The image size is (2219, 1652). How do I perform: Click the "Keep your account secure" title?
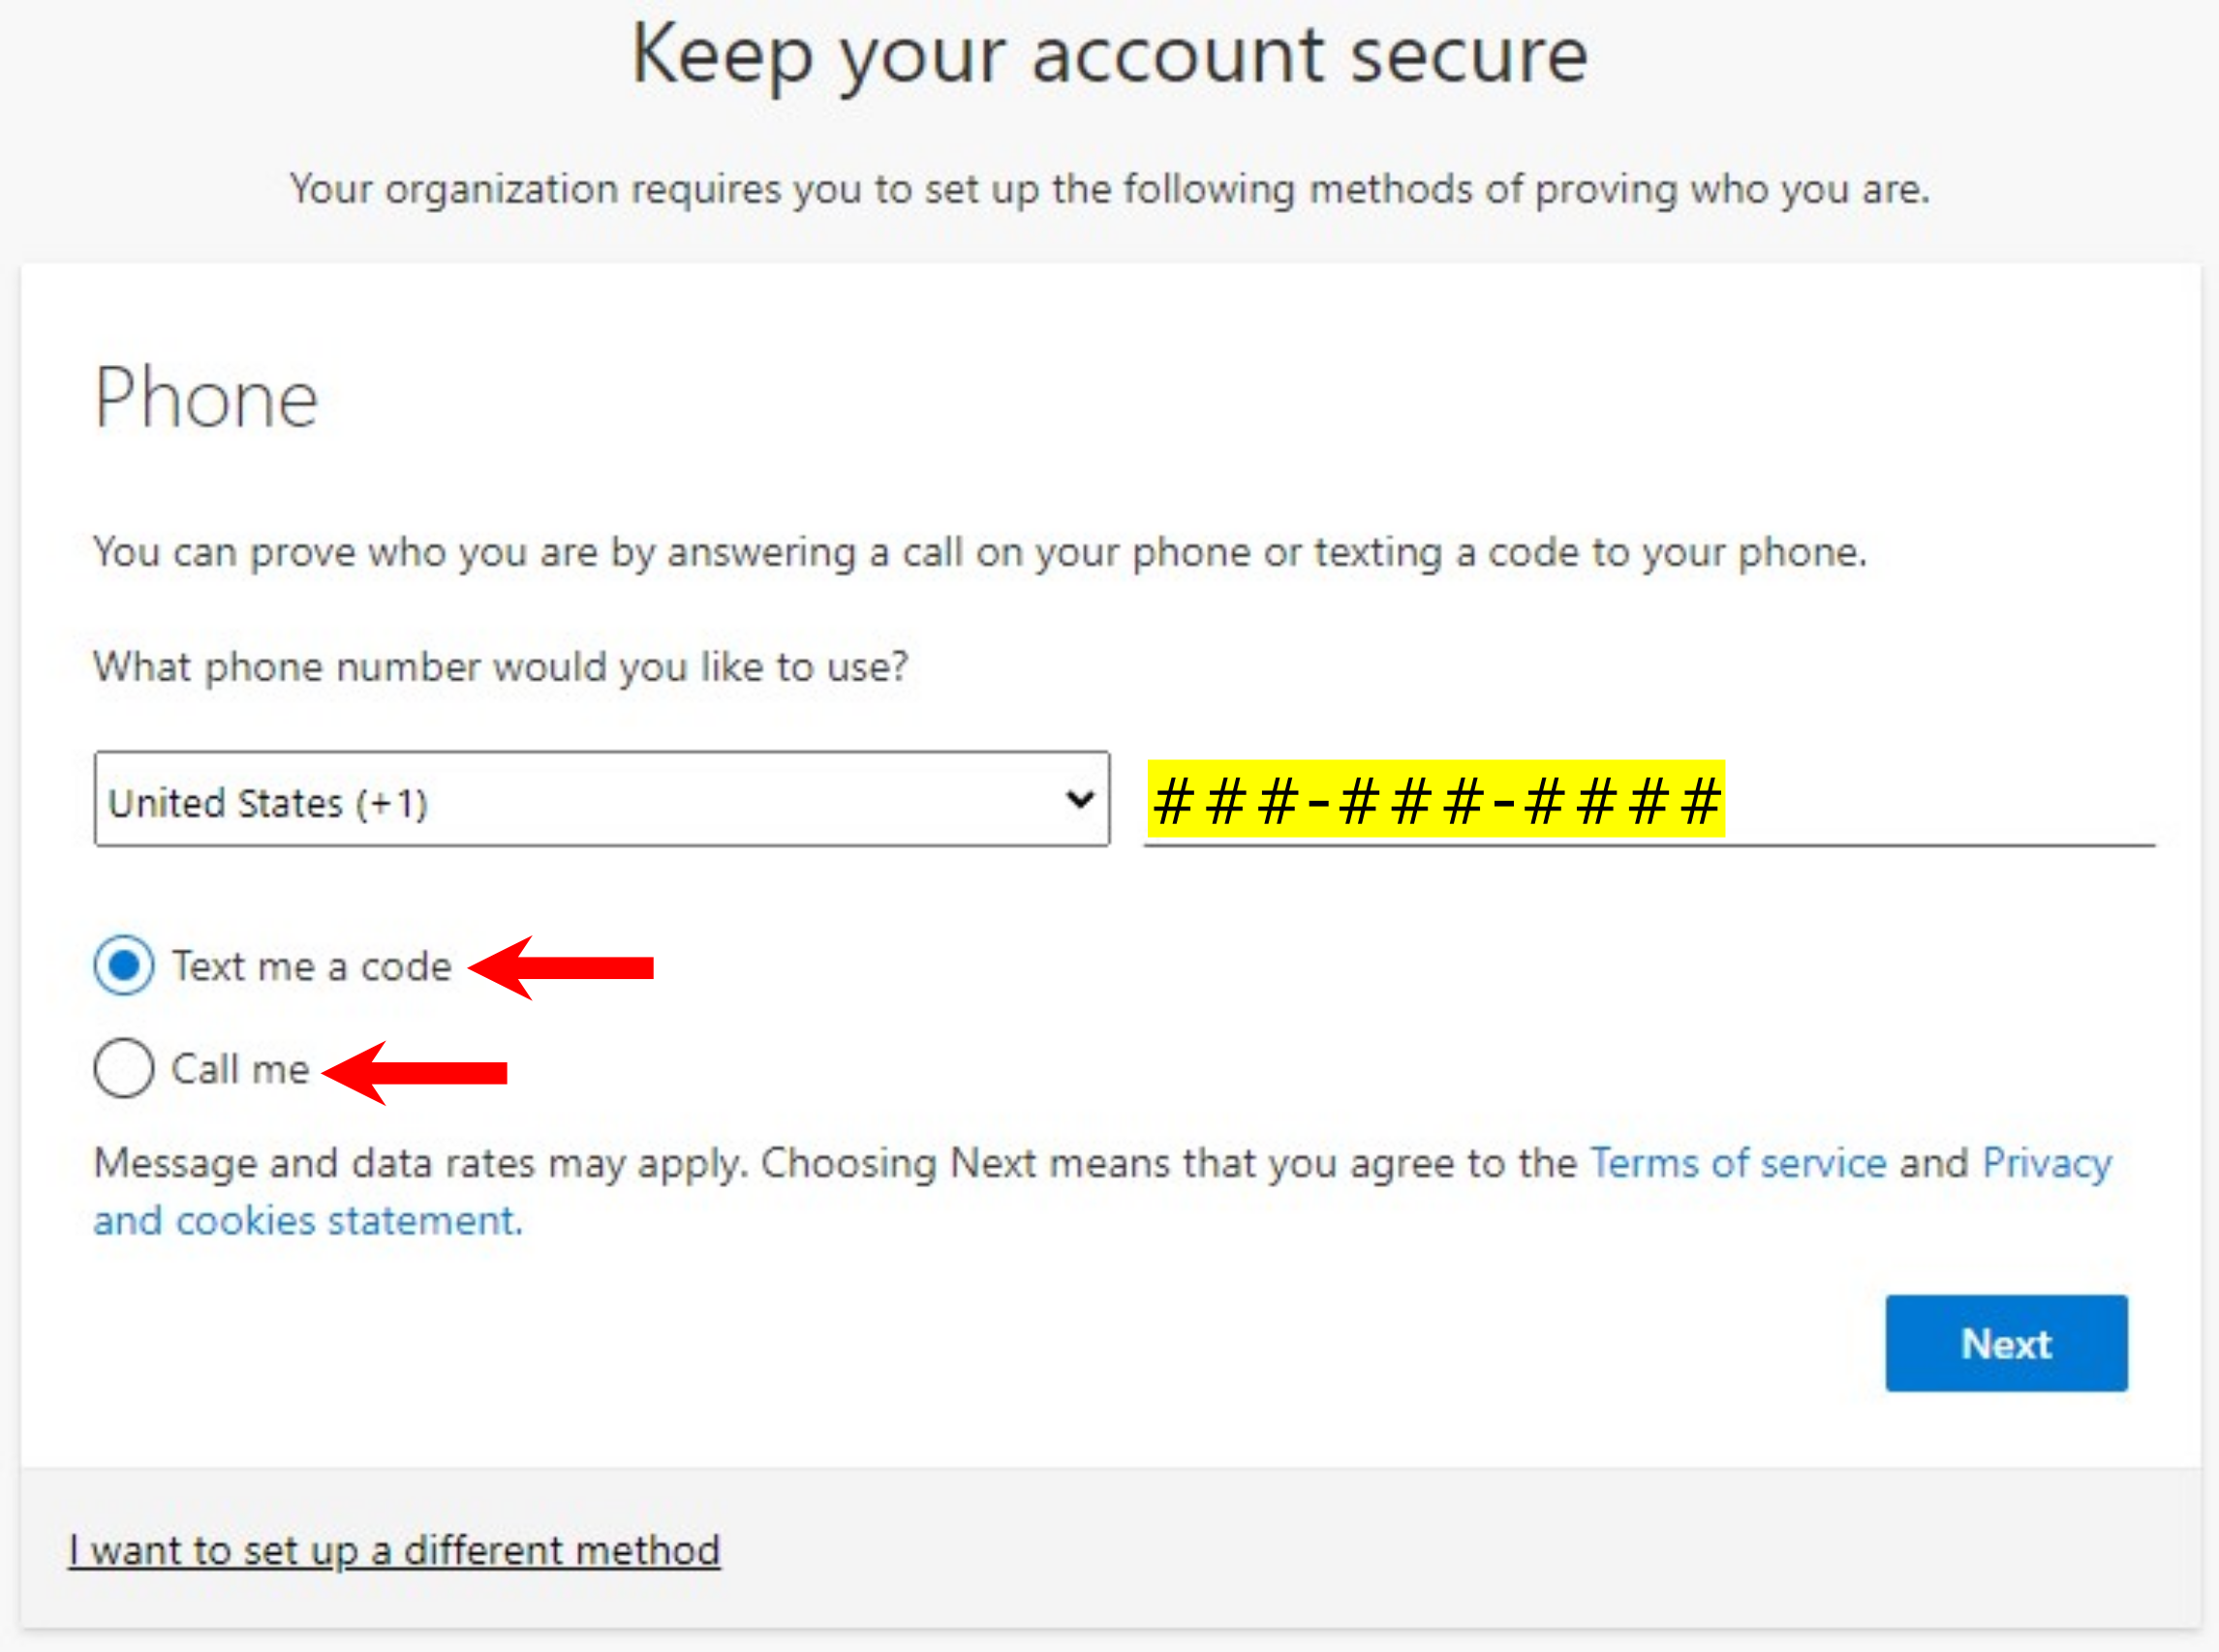point(1109,56)
